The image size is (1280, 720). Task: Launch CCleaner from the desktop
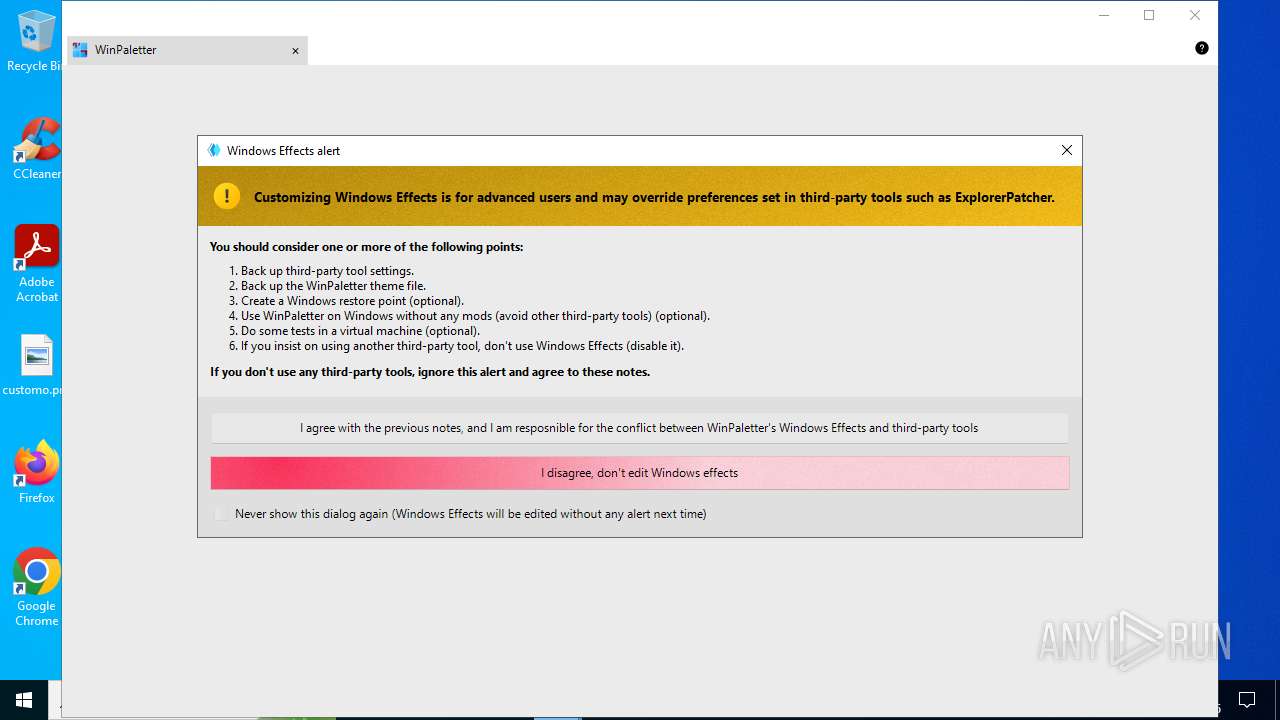[36, 148]
